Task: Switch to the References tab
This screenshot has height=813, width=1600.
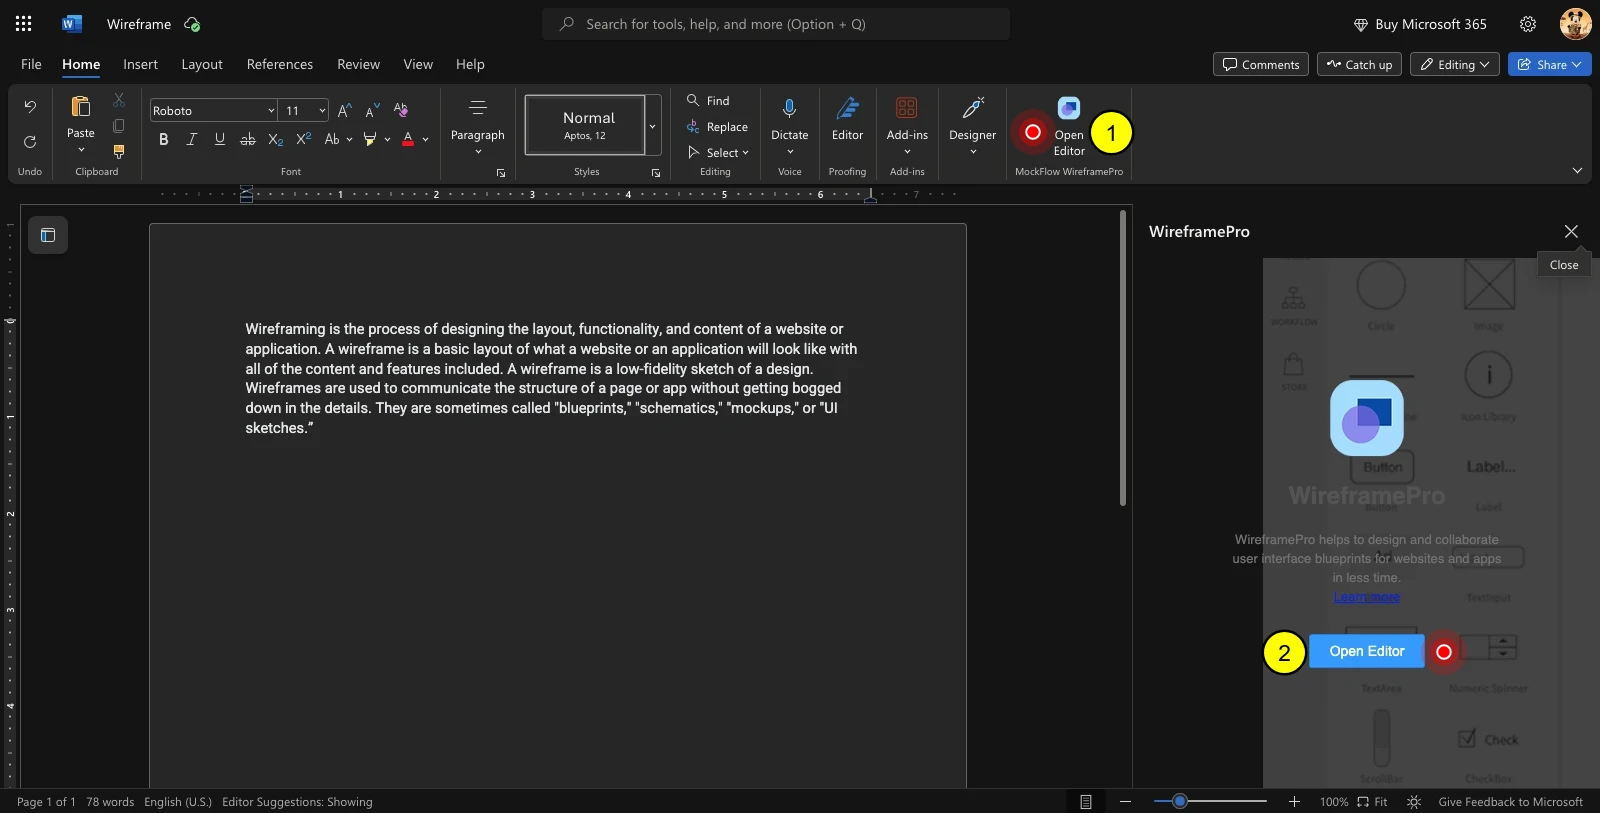Action: click(x=280, y=64)
